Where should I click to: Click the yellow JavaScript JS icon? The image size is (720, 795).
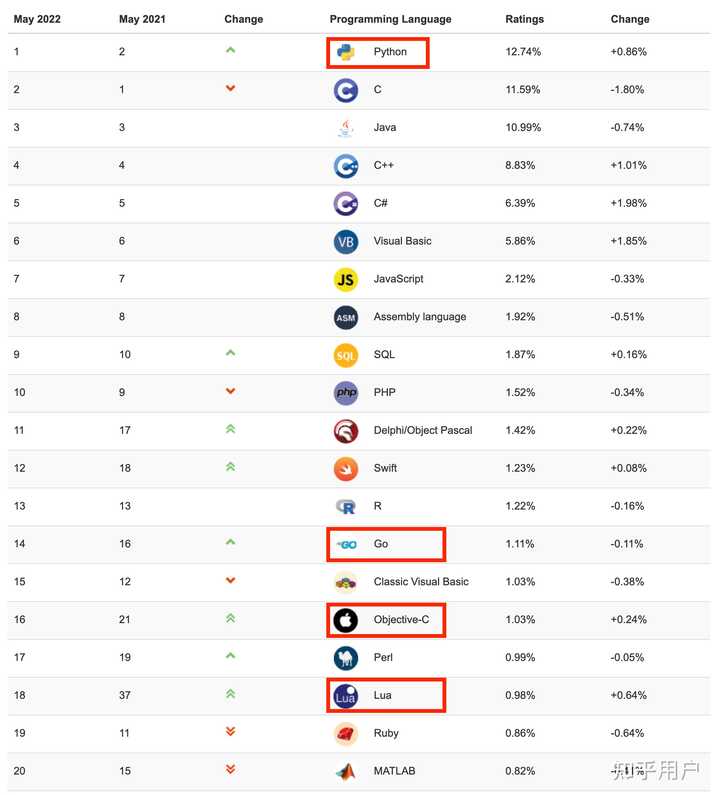coord(346,279)
